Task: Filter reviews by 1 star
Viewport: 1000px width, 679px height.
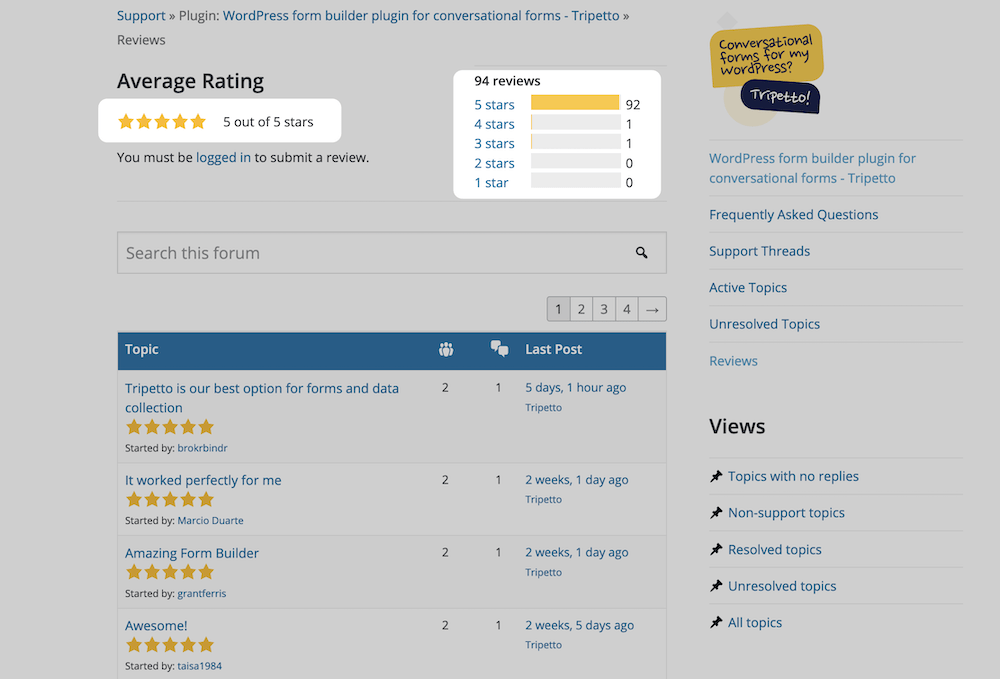Action: 491,183
